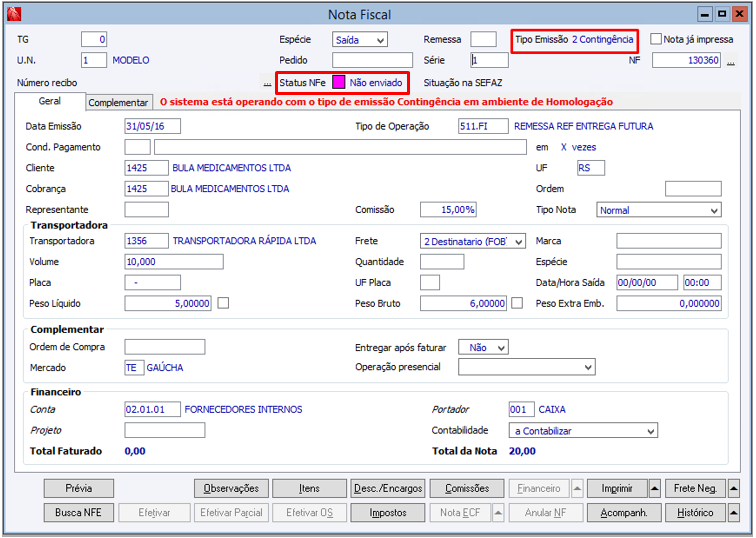
Task: Click the Data/Hora Saída time field 00:00
Action: tap(702, 282)
